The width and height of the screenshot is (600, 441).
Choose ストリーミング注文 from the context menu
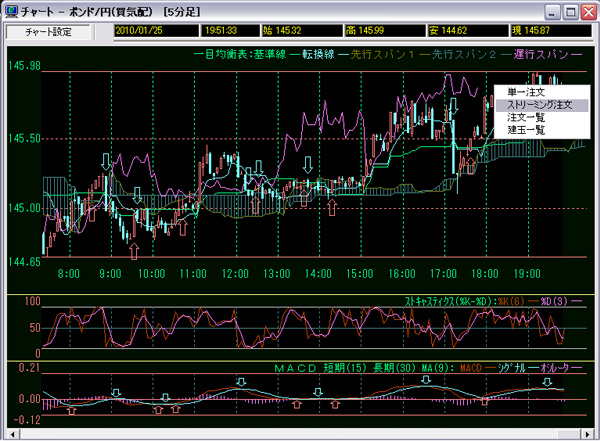point(542,105)
